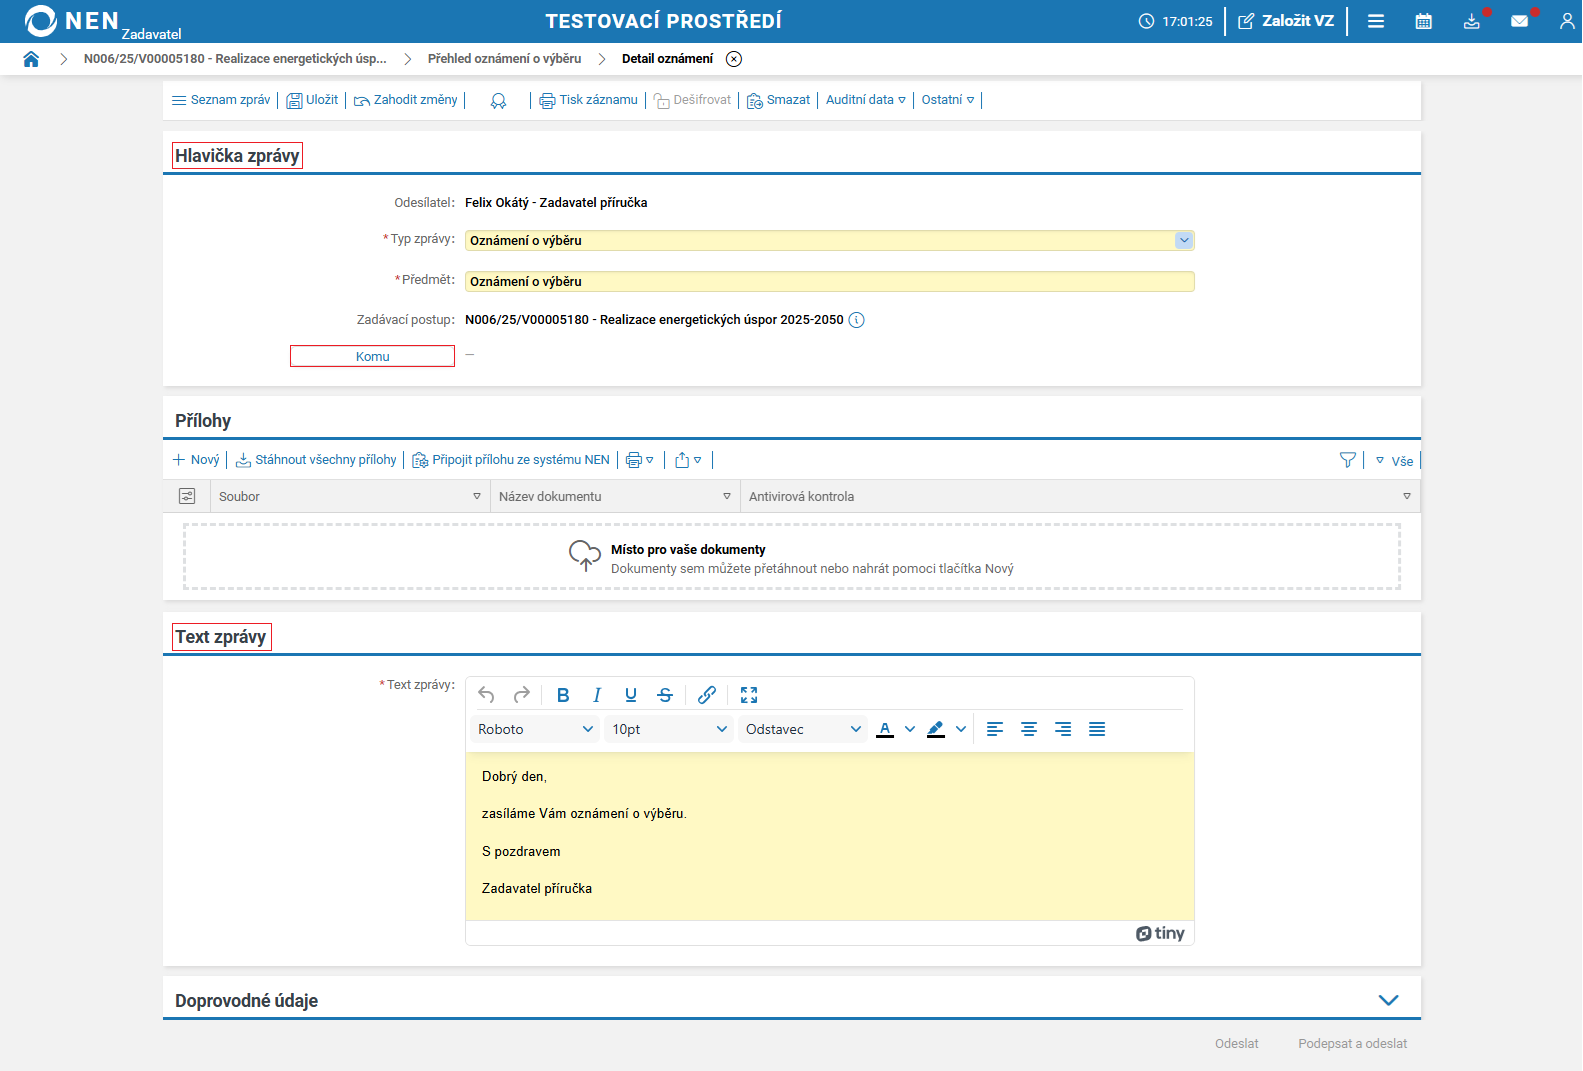Image resolution: width=1583 pixels, height=1071 pixels.
Task: Toggle fullscreen mode in text editor
Action: click(x=749, y=695)
